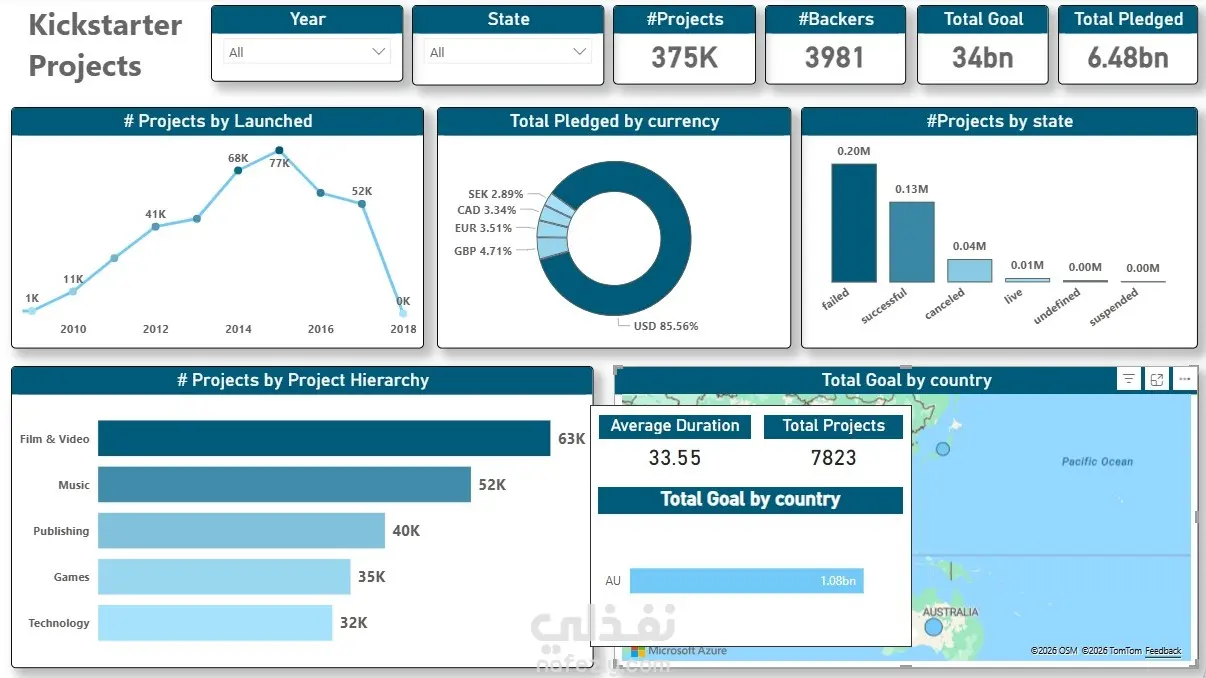The width and height of the screenshot is (1206, 678).
Task: Select the #Backers 3981 card
Action: (x=835, y=45)
